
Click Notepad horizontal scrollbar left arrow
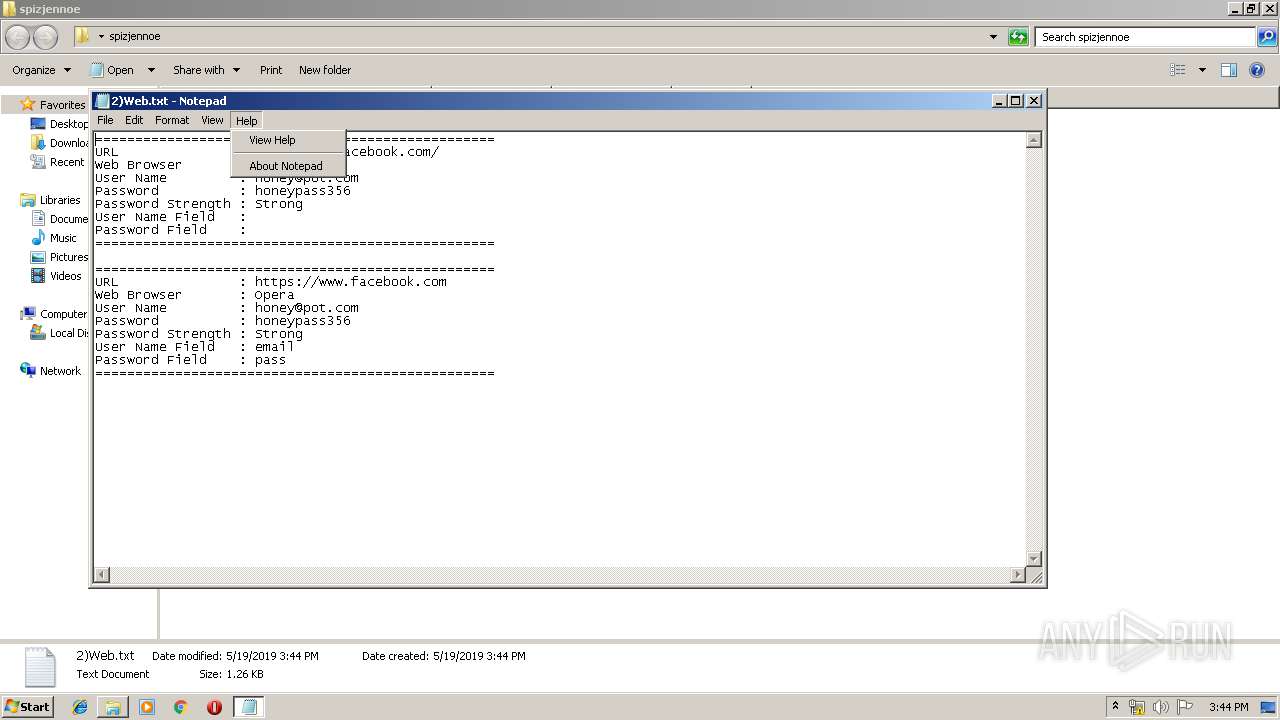(x=101, y=575)
